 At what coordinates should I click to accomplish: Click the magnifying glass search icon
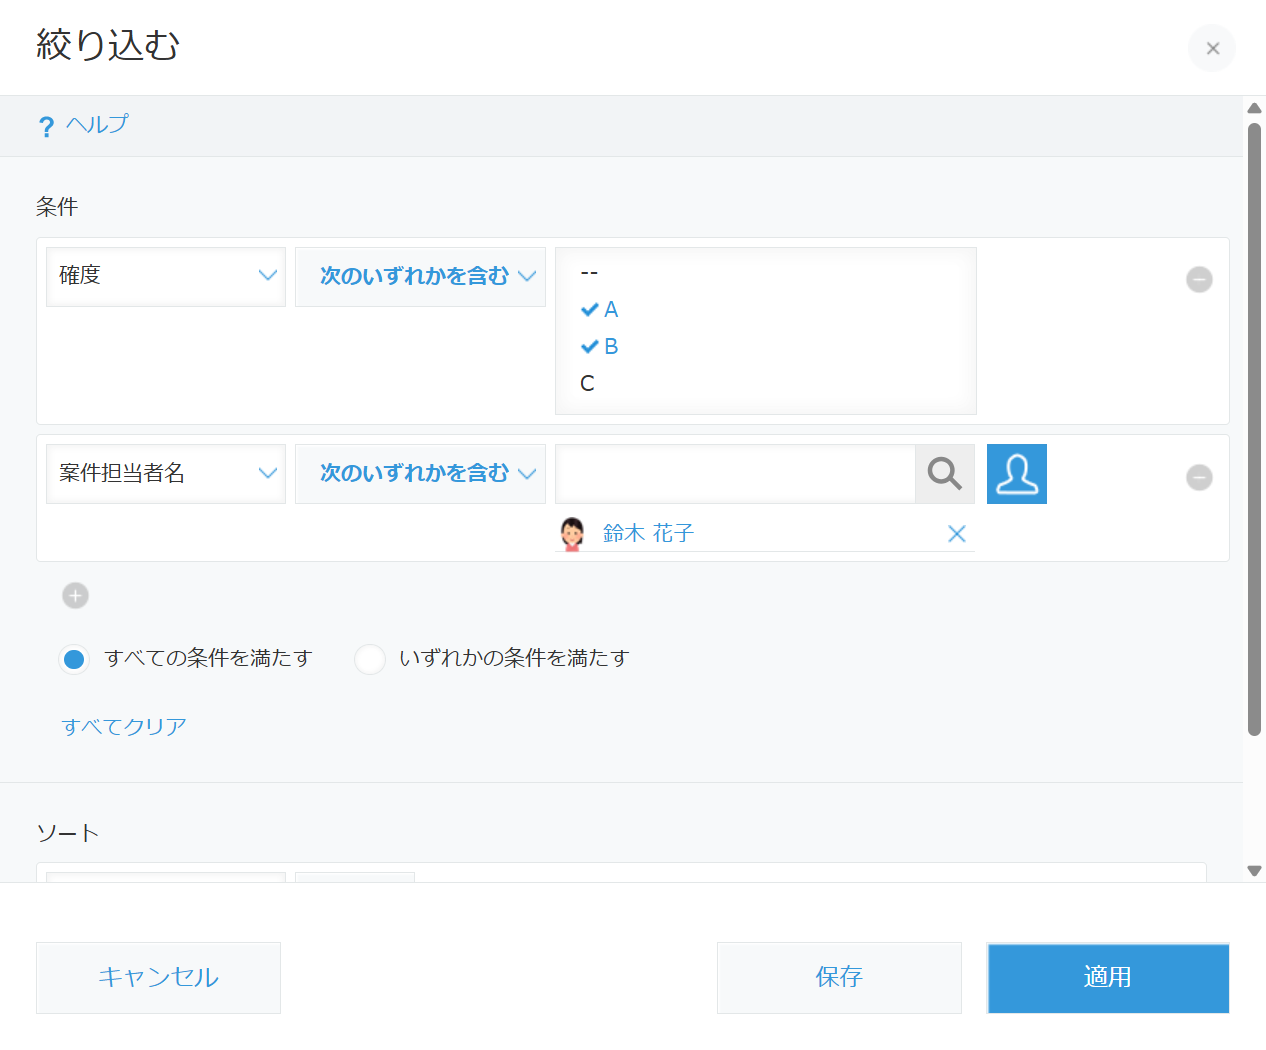click(945, 474)
